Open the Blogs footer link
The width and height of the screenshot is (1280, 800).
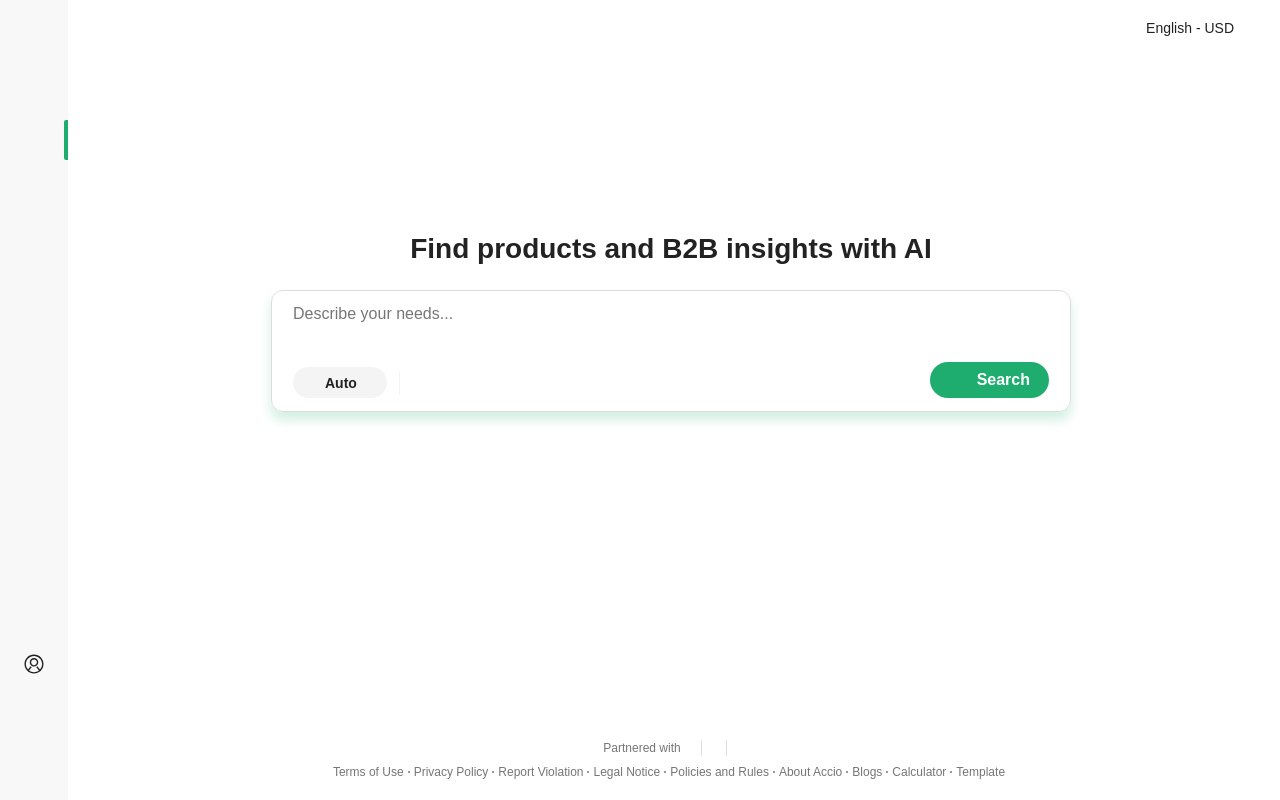[867, 772]
